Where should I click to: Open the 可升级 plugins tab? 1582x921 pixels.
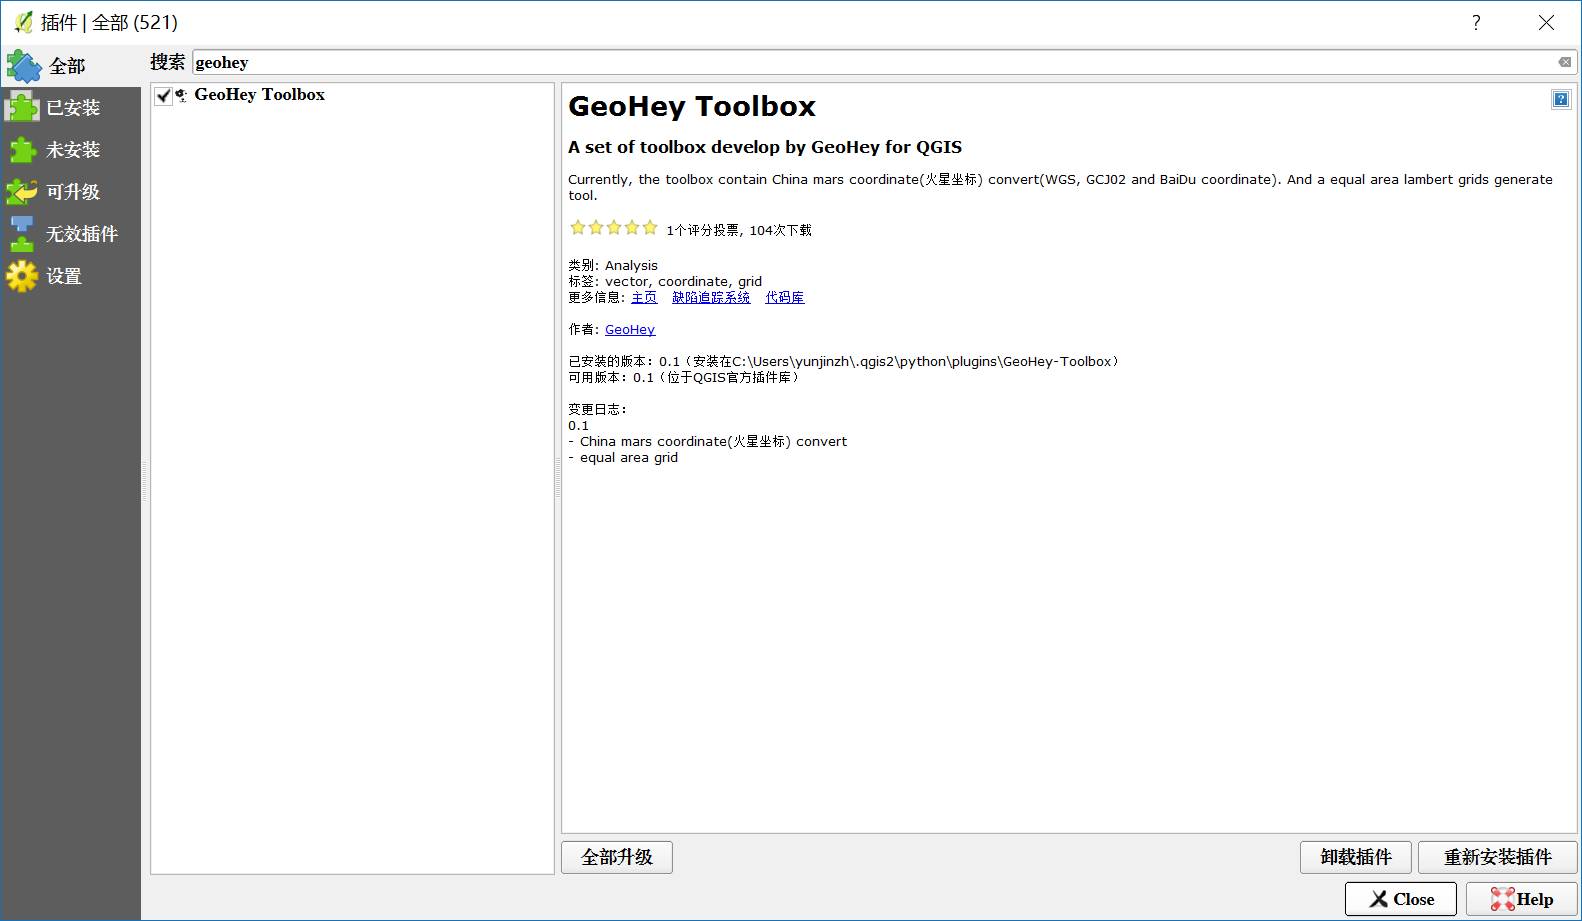click(70, 192)
